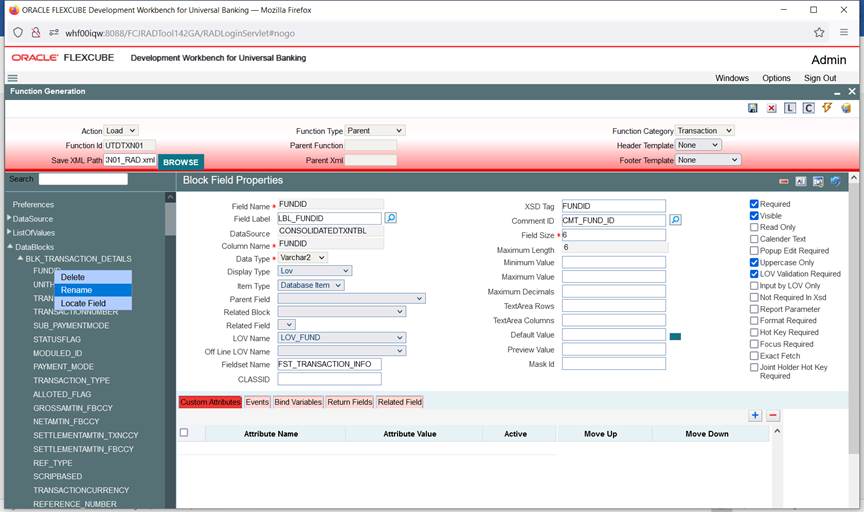Click the C icon button in the toolbar

click(808, 108)
